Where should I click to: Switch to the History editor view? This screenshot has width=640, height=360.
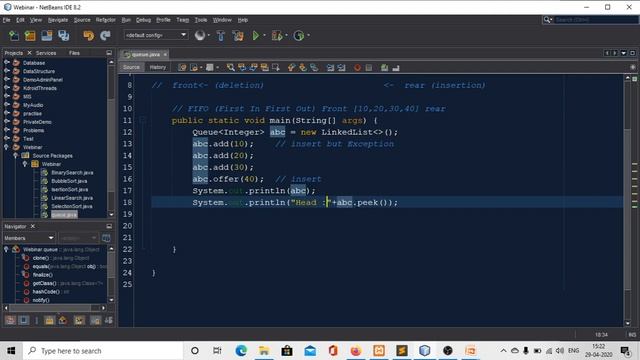tap(158, 67)
